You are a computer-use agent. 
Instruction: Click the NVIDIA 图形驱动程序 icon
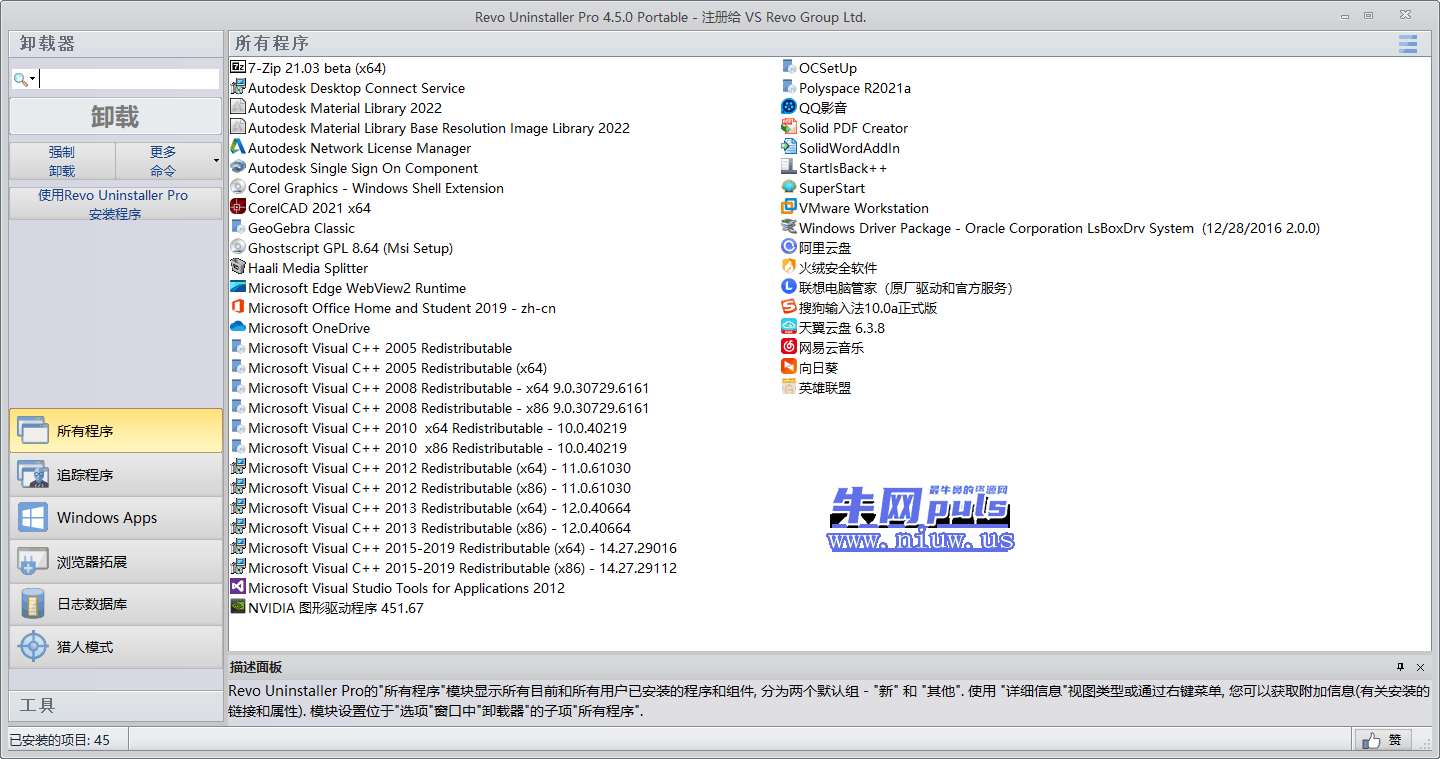coord(238,607)
